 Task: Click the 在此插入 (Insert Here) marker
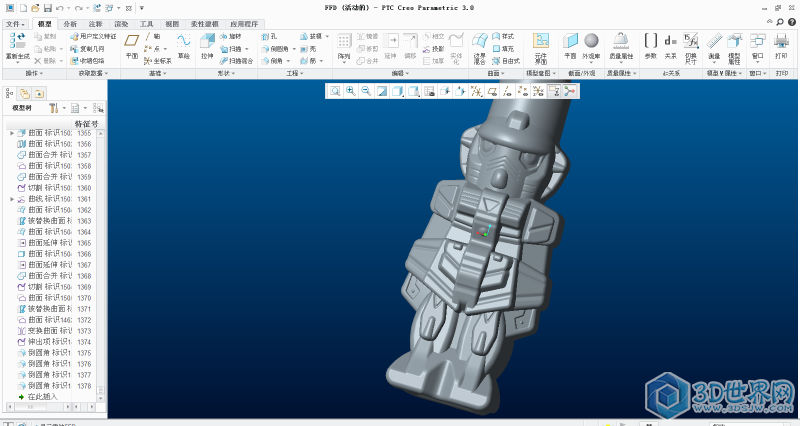[x=38, y=396]
